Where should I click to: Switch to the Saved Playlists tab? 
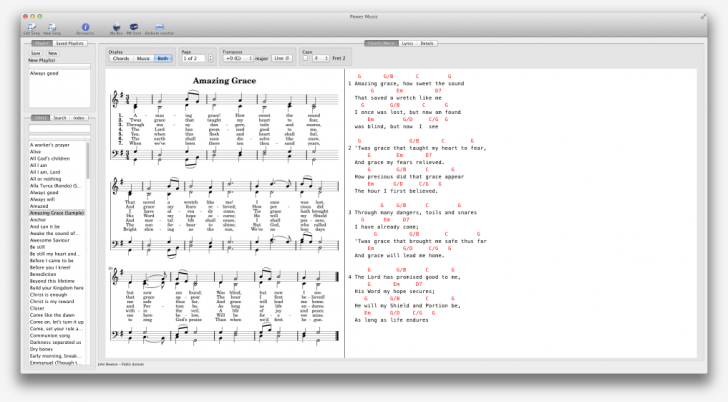[x=70, y=43]
